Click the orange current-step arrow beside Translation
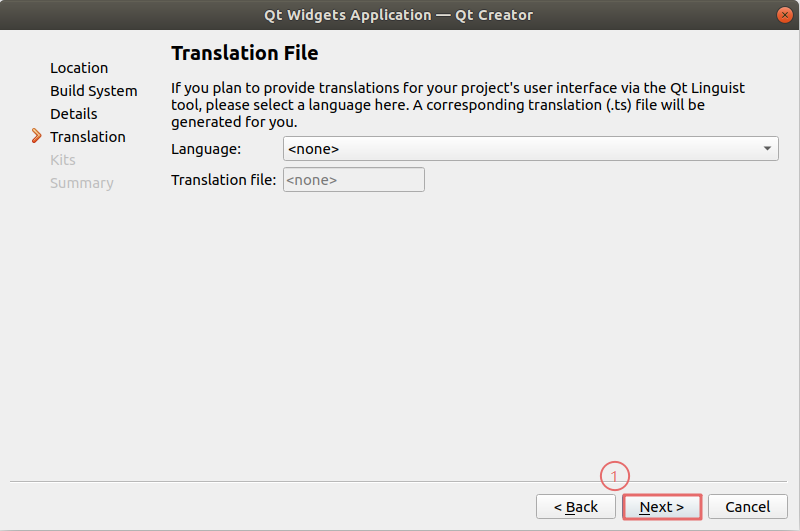Image resolution: width=800 pixels, height=531 pixels. (37, 136)
